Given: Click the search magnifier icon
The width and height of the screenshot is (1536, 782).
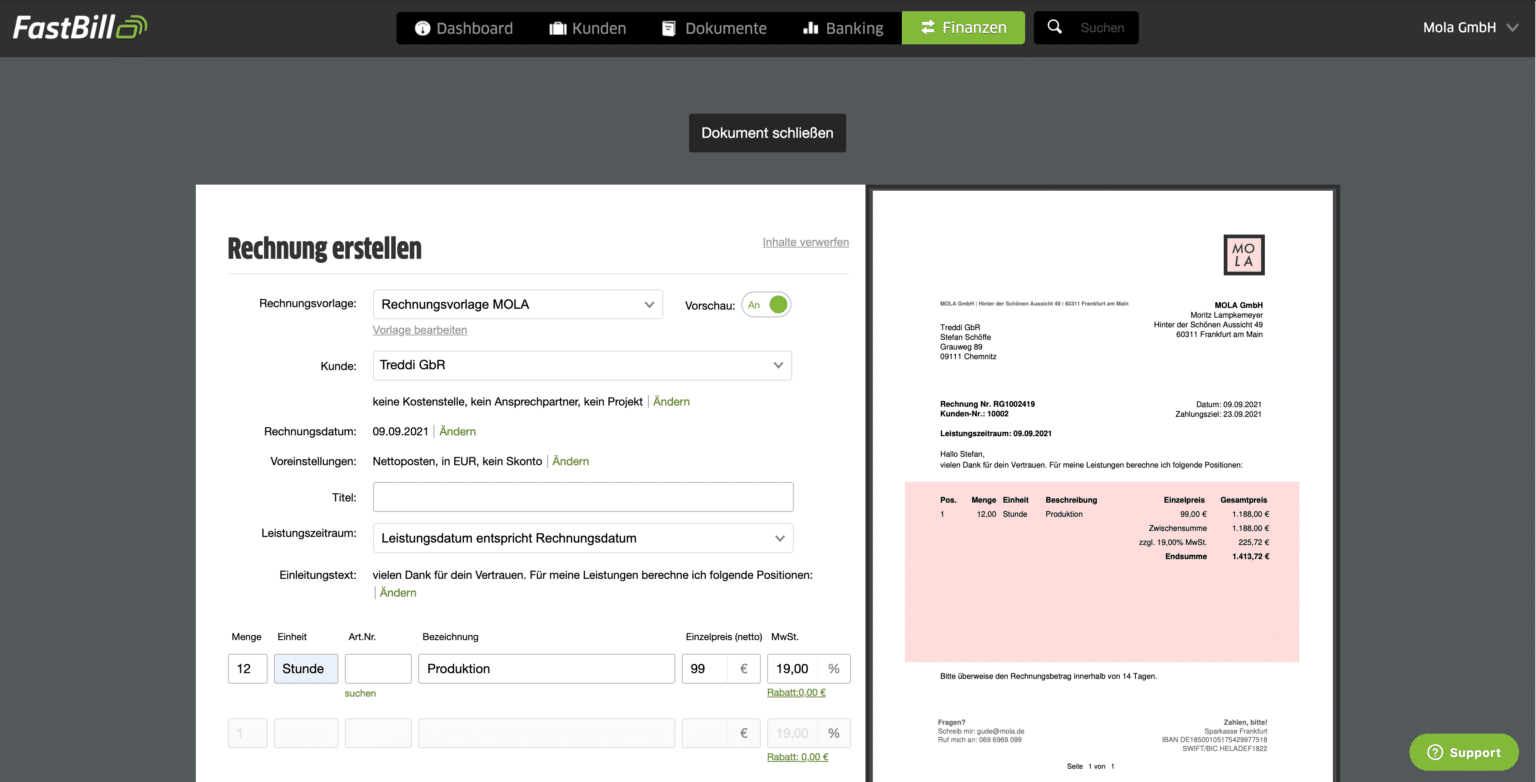Looking at the screenshot, I should point(1054,27).
